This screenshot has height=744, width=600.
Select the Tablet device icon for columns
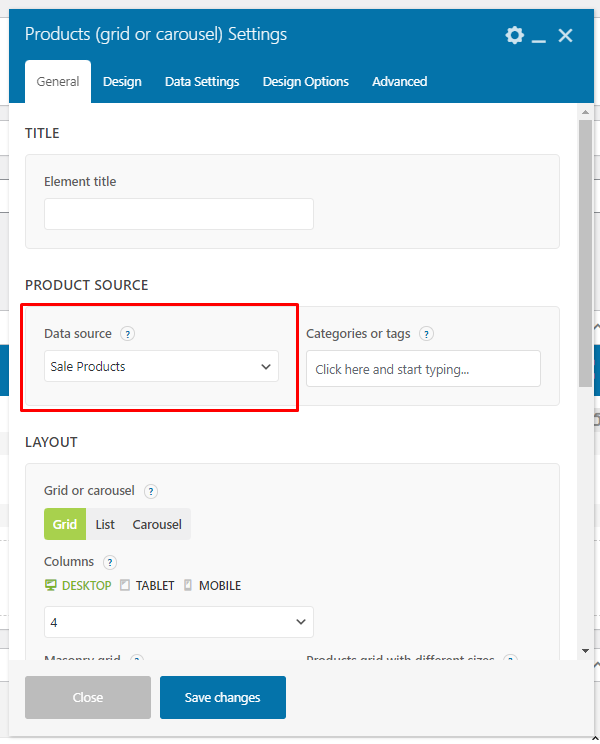coord(125,585)
